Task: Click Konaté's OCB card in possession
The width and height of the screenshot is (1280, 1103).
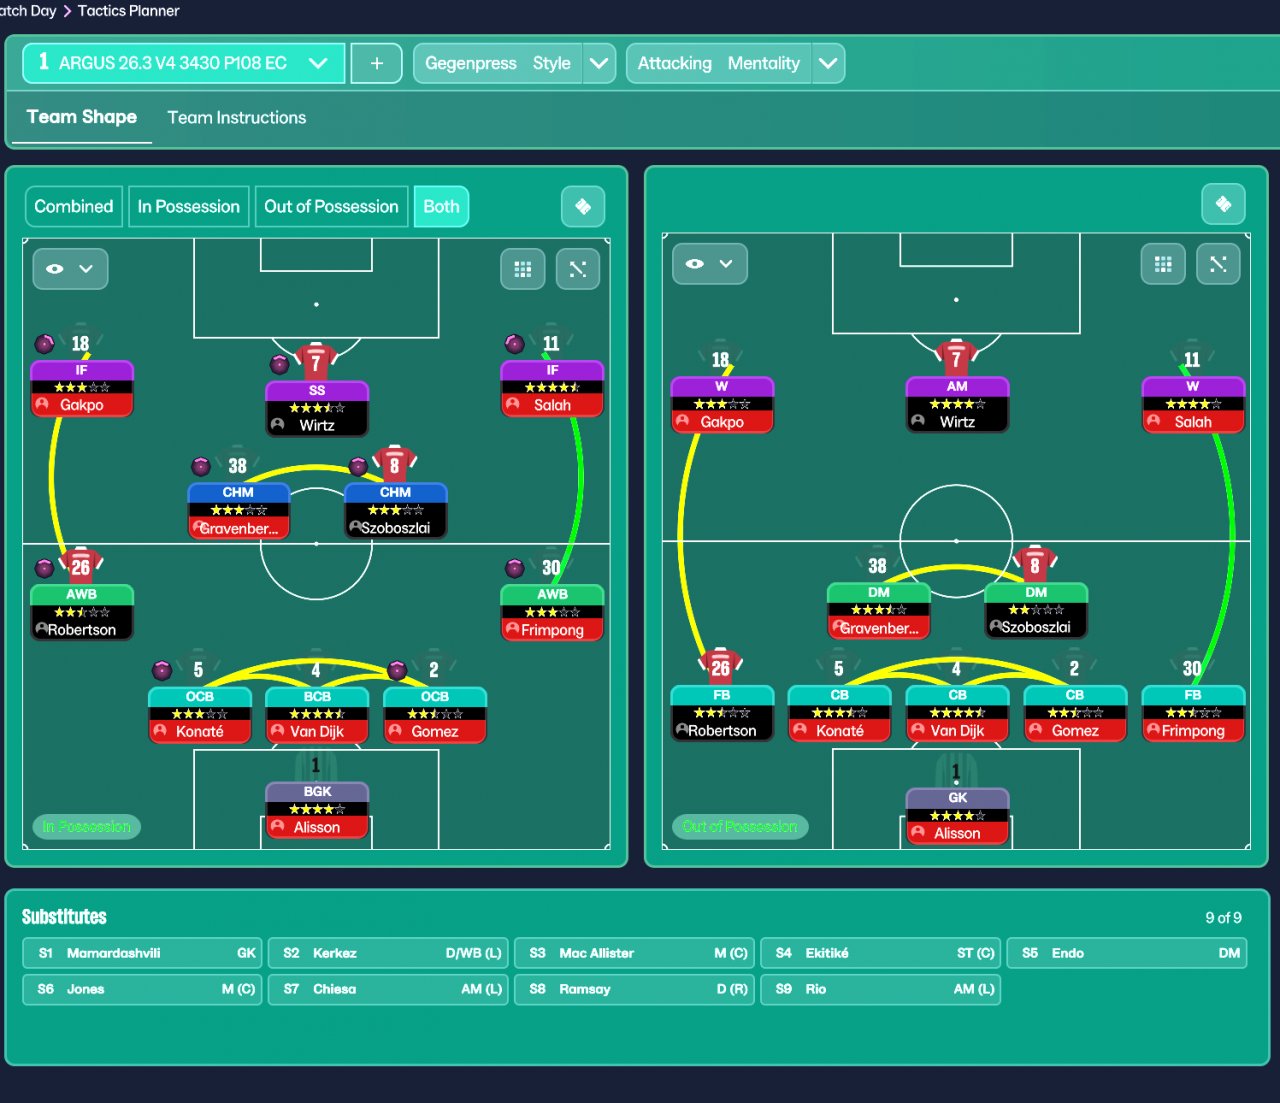Action: tap(200, 714)
